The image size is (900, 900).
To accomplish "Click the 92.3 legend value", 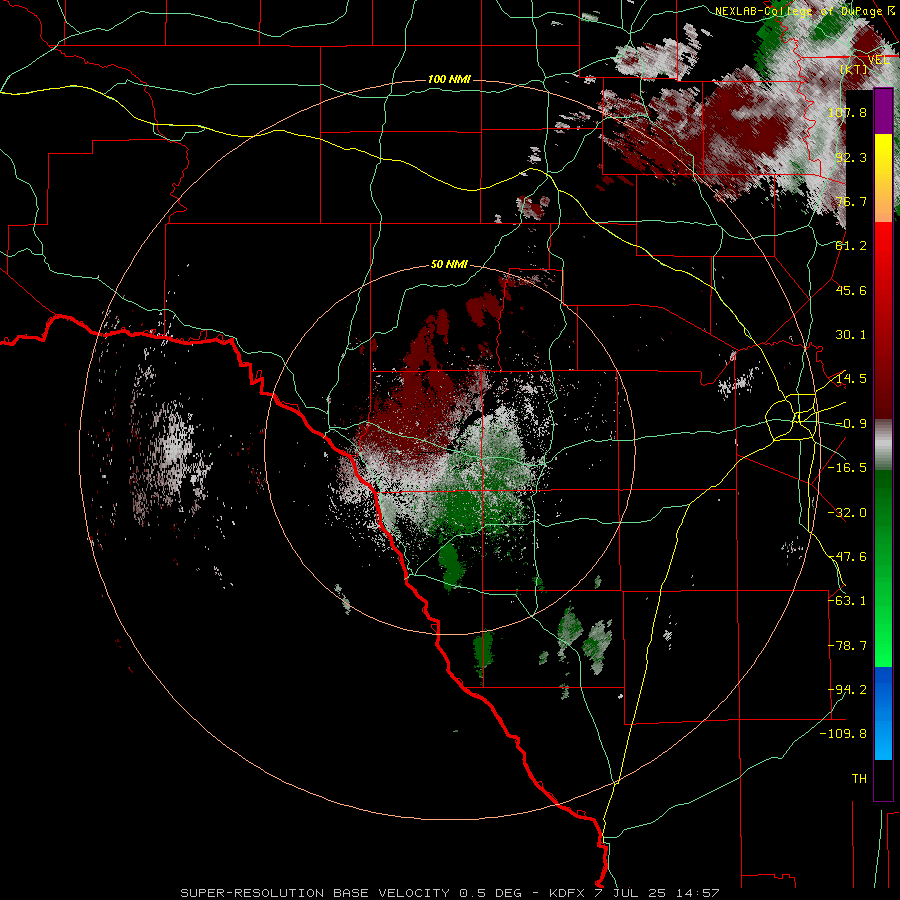I will pos(851,157).
